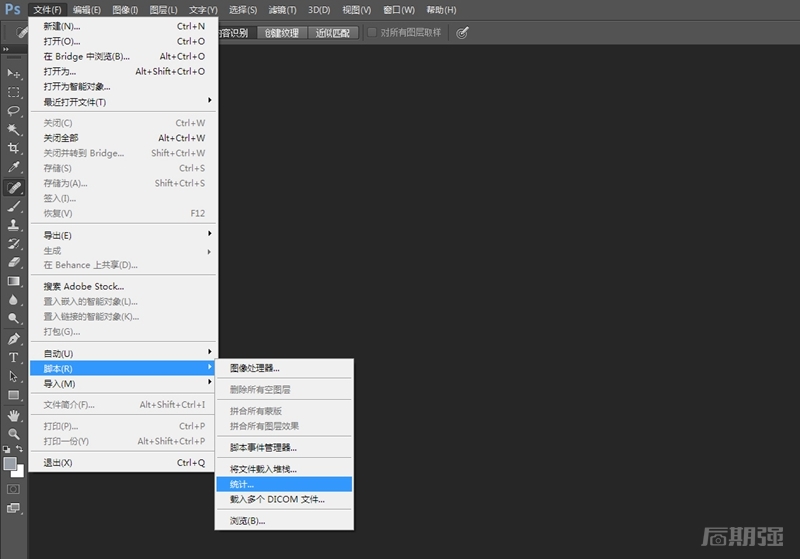
Task: Open the 图层(L) menu
Action: pos(163,10)
